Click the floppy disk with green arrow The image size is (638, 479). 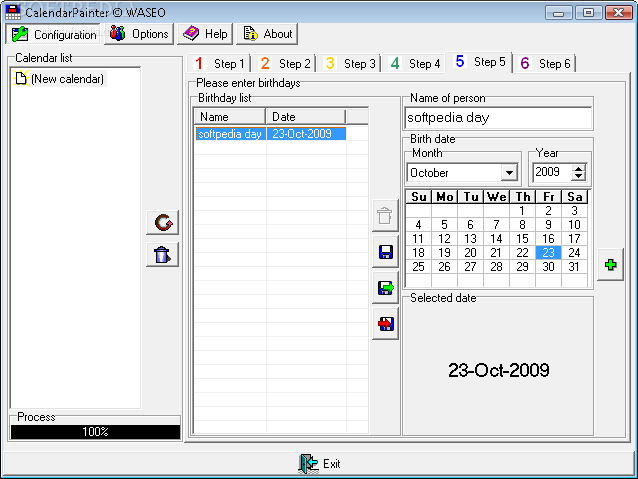(385, 288)
